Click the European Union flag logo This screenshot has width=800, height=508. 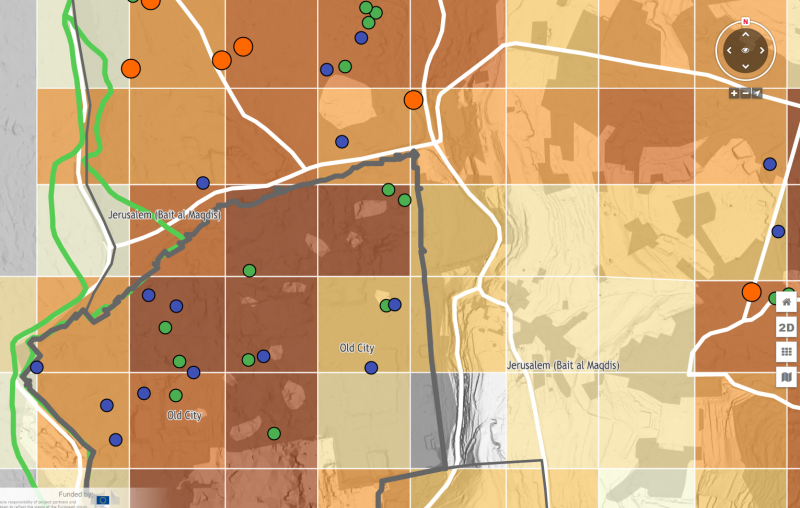(102, 498)
